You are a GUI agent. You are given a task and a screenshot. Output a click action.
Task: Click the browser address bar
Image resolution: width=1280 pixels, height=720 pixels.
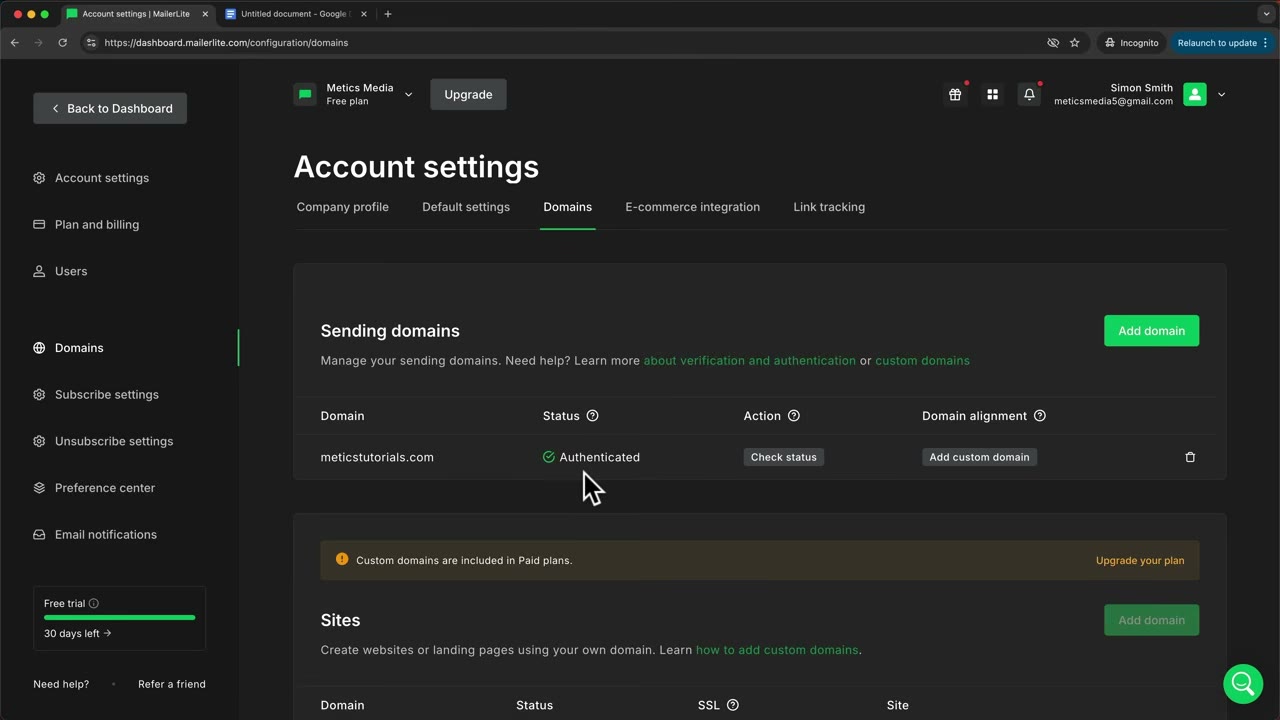560,43
